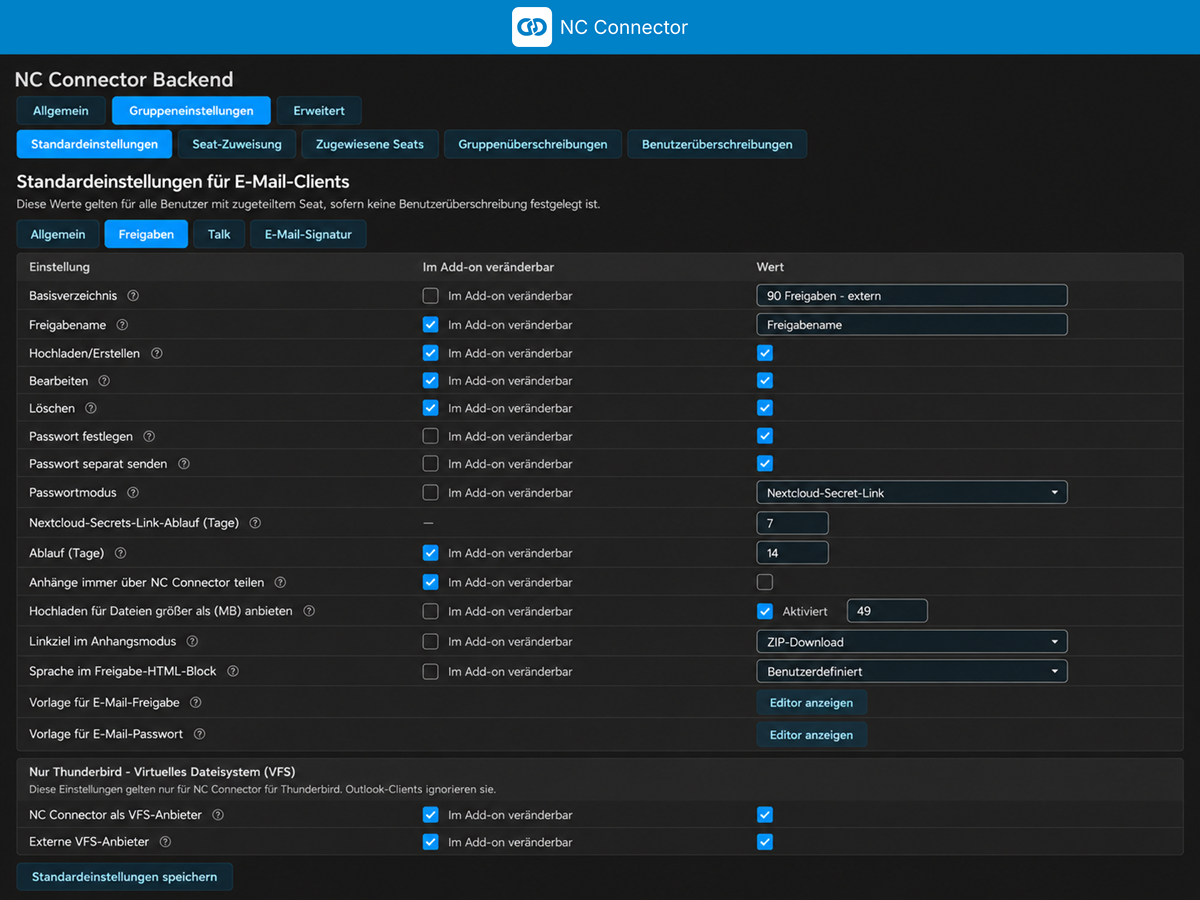Screen dimensions: 1200x900
Task: Help icon for Anhänge immer über NC Connector teilen
Action: point(280,582)
